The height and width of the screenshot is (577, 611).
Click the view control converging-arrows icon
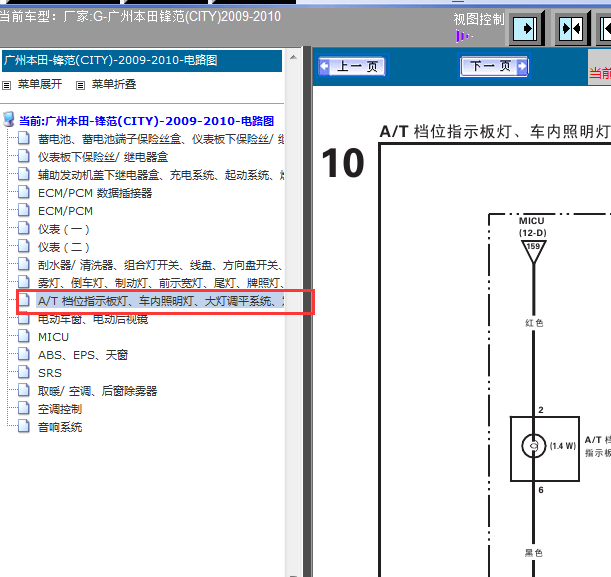click(x=571, y=29)
